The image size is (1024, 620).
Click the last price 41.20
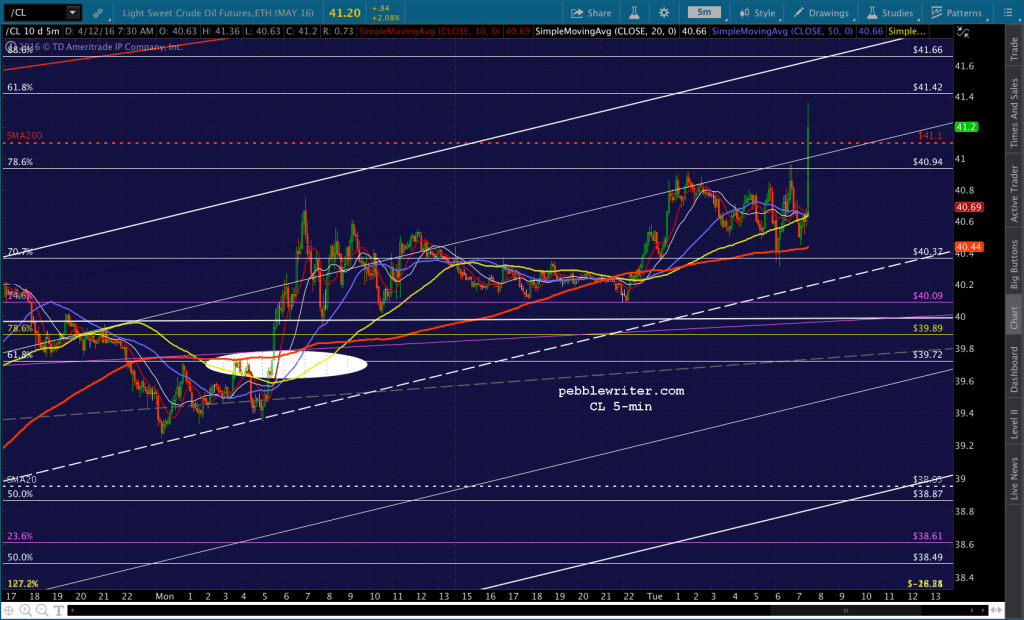point(344,12)
